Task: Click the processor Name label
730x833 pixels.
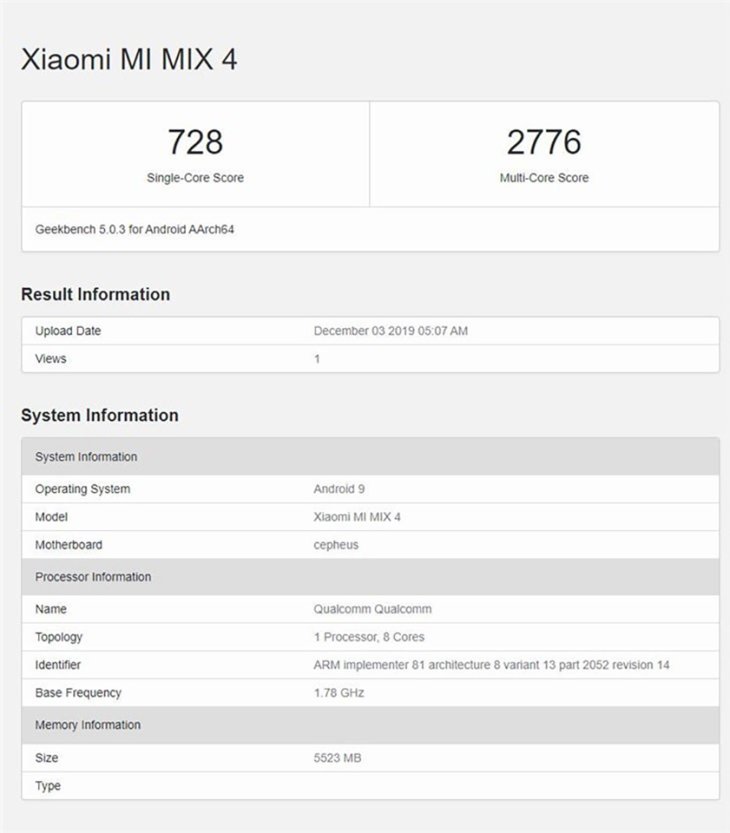Action: coord(50,609)
